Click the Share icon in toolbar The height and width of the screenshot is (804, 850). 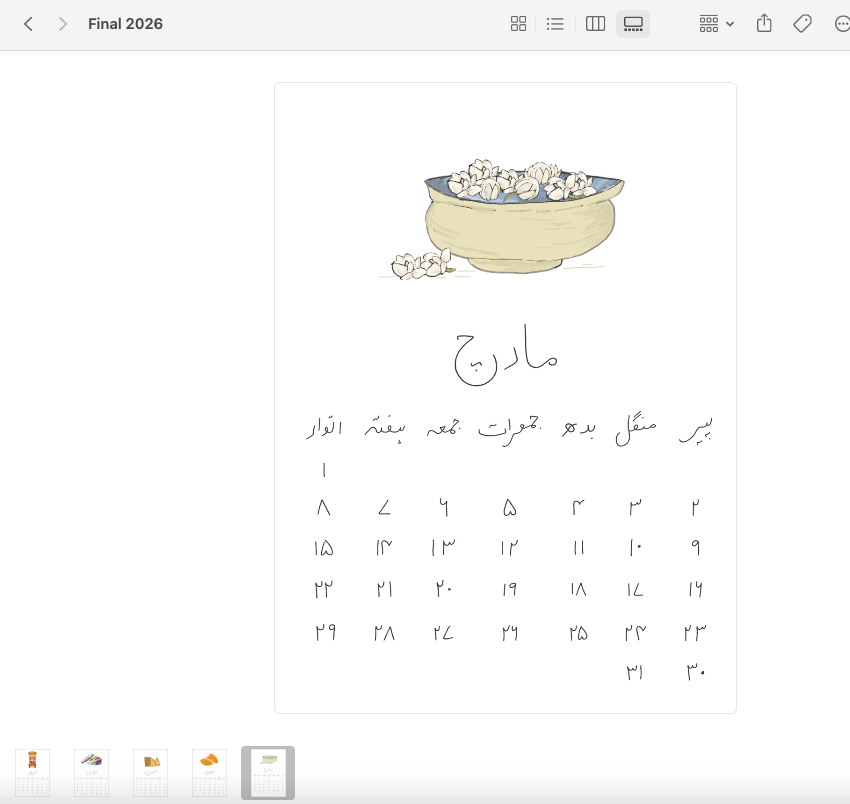click(764, 24)
